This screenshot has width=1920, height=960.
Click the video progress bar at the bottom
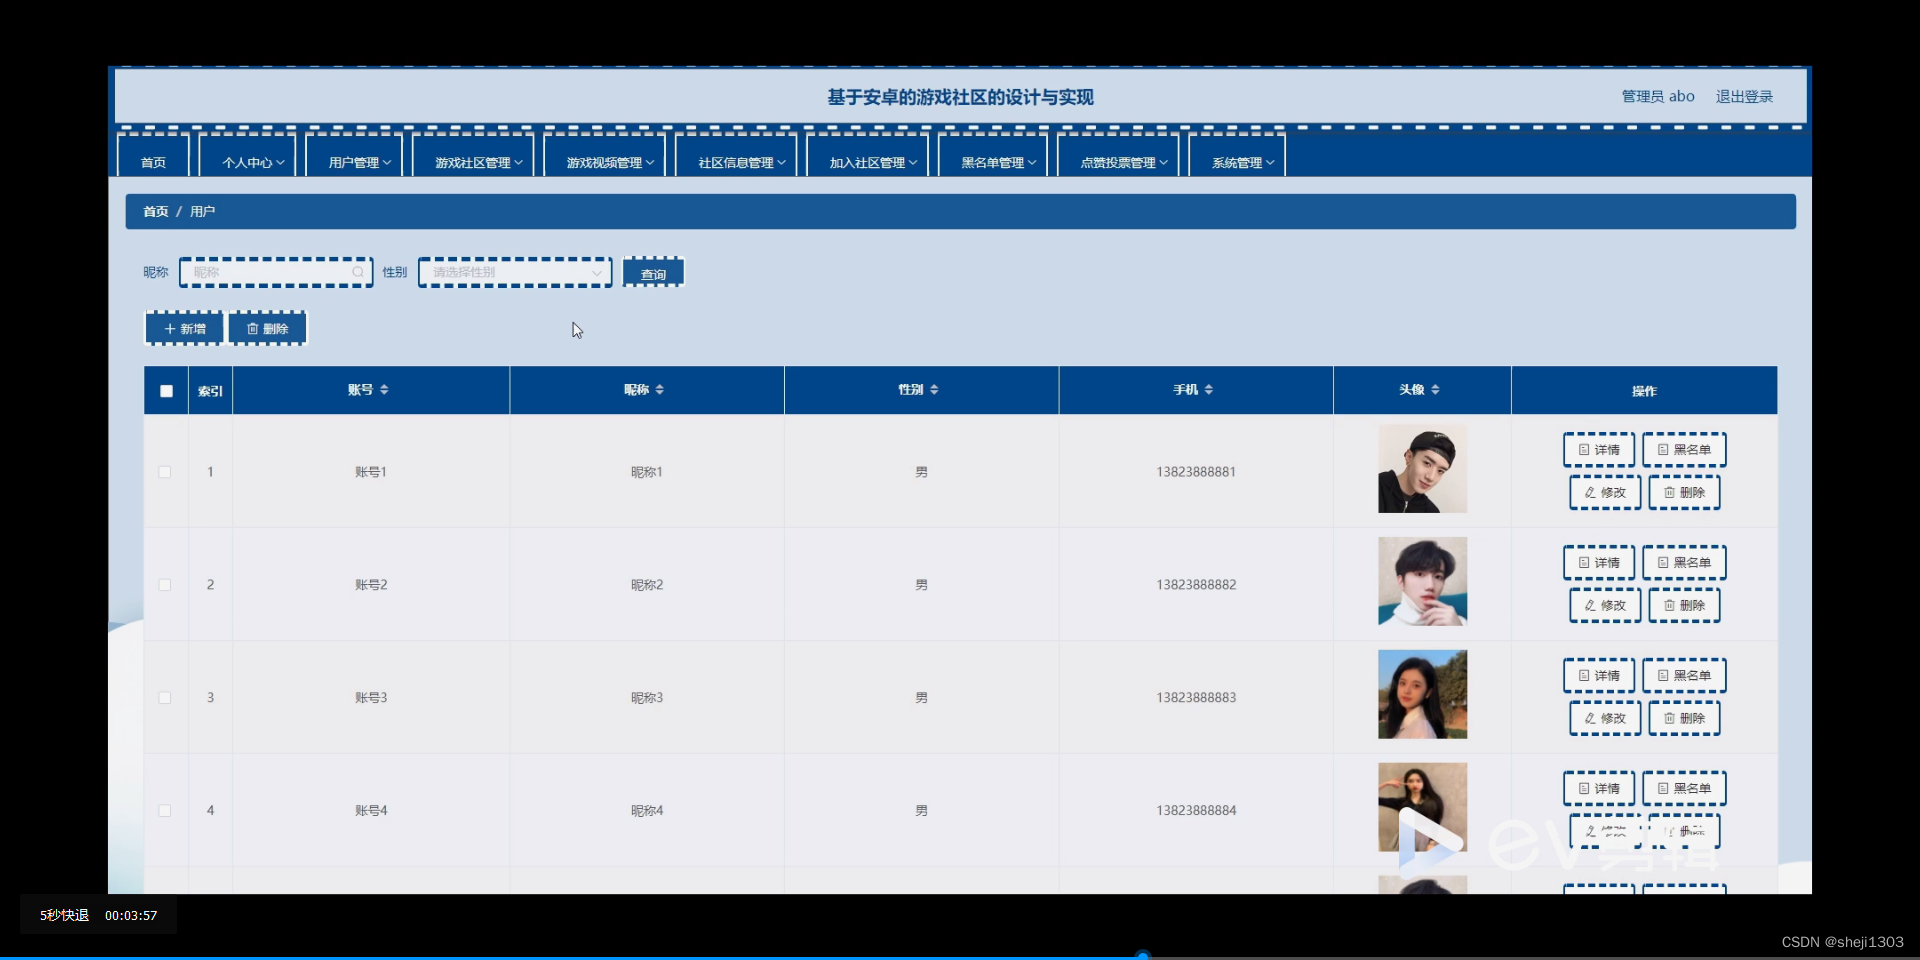pyautogui.click(x=1143, y=955)
